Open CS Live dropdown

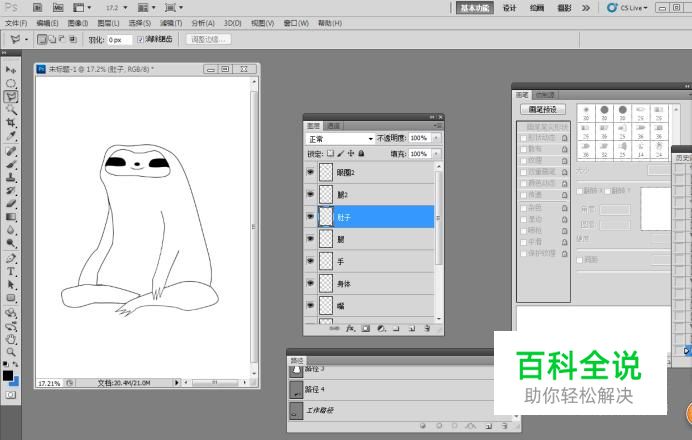pos(627,8)
